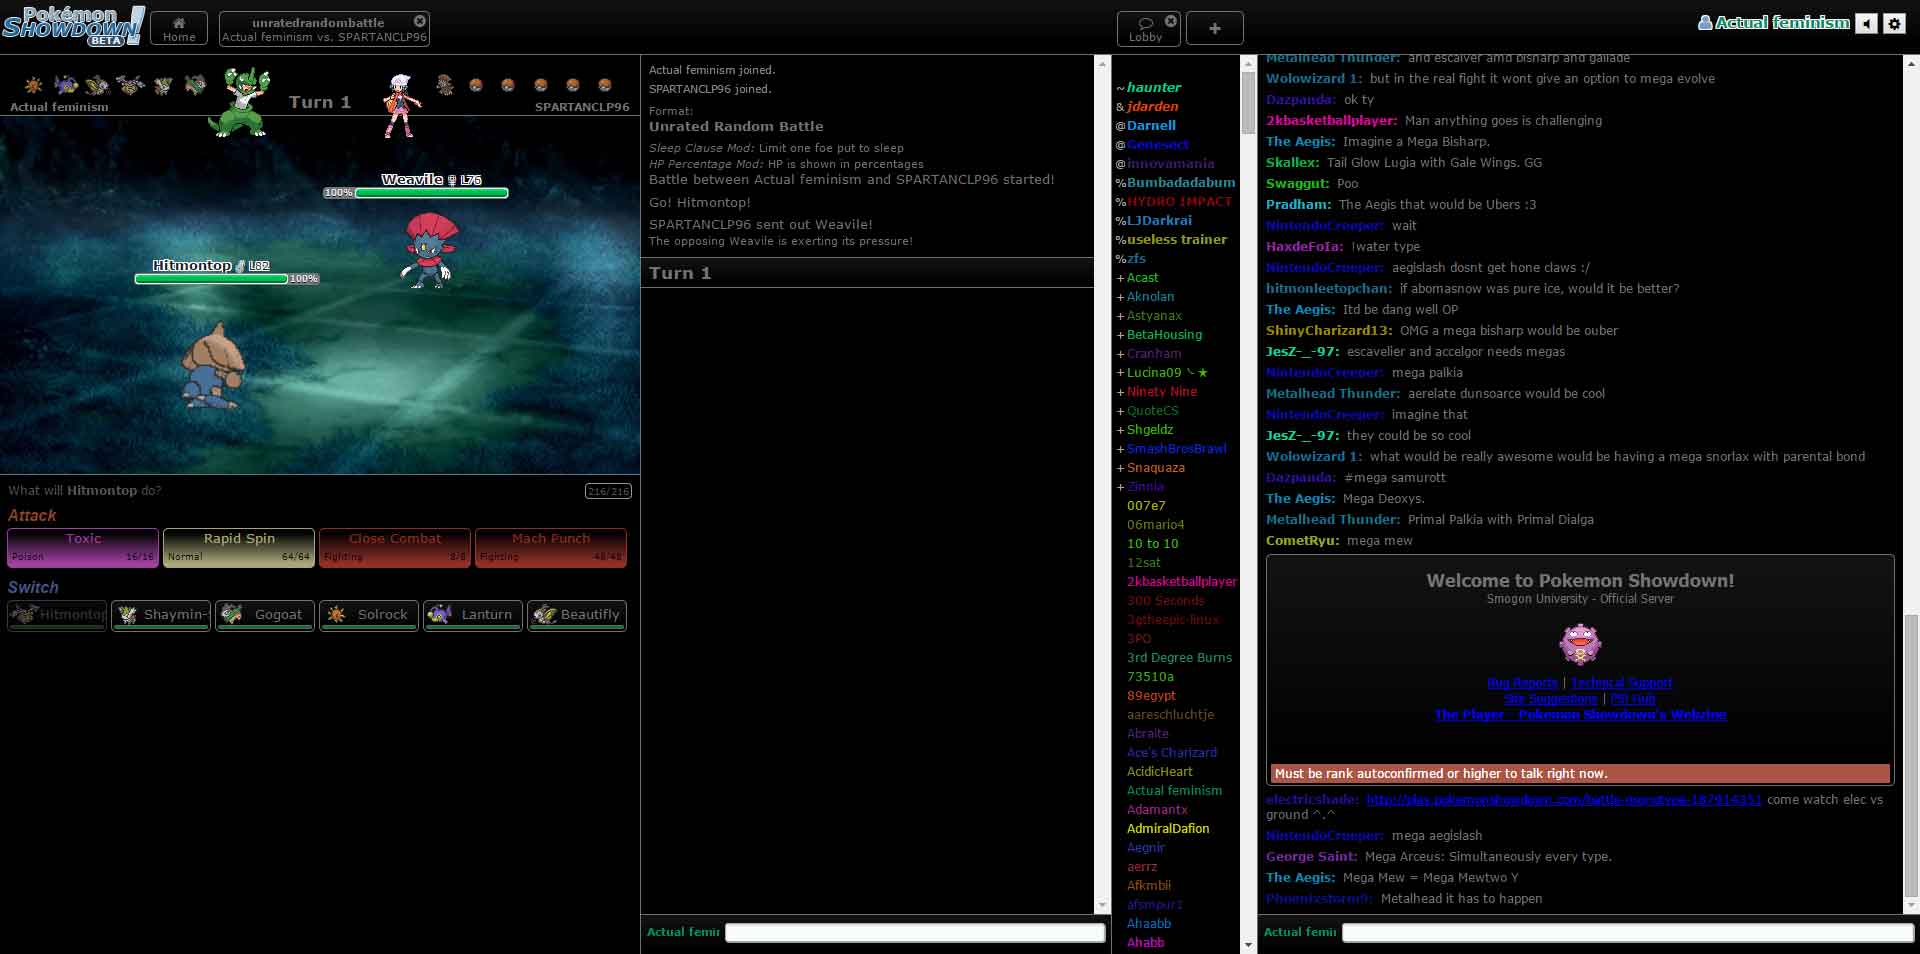Click the Gogoat icon in the top team bar
The height and width of the screenshot is (954, 1920).
(195, 85)
